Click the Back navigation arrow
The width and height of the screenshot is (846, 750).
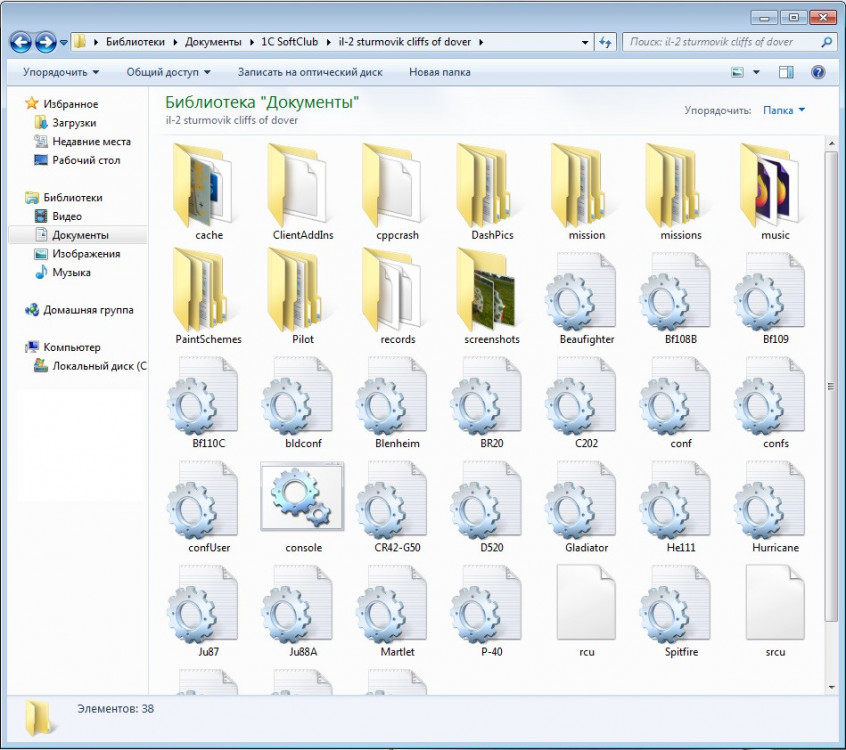pyautogui.click(x=21, y=42)
